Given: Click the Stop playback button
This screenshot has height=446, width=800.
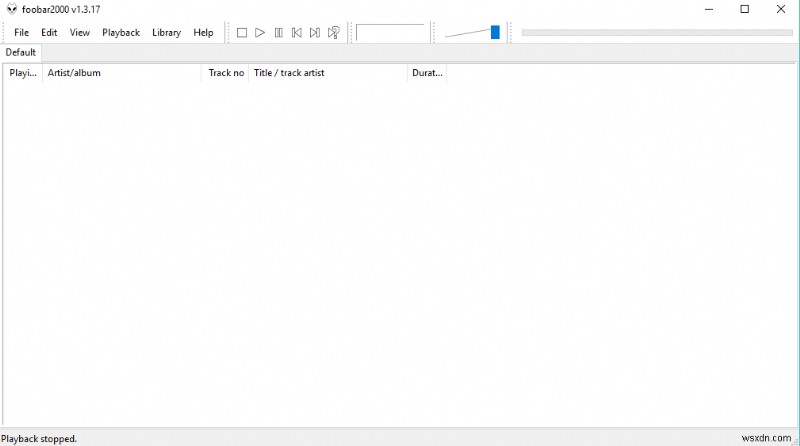Looking at the screenshot, I should click(242, 33).
